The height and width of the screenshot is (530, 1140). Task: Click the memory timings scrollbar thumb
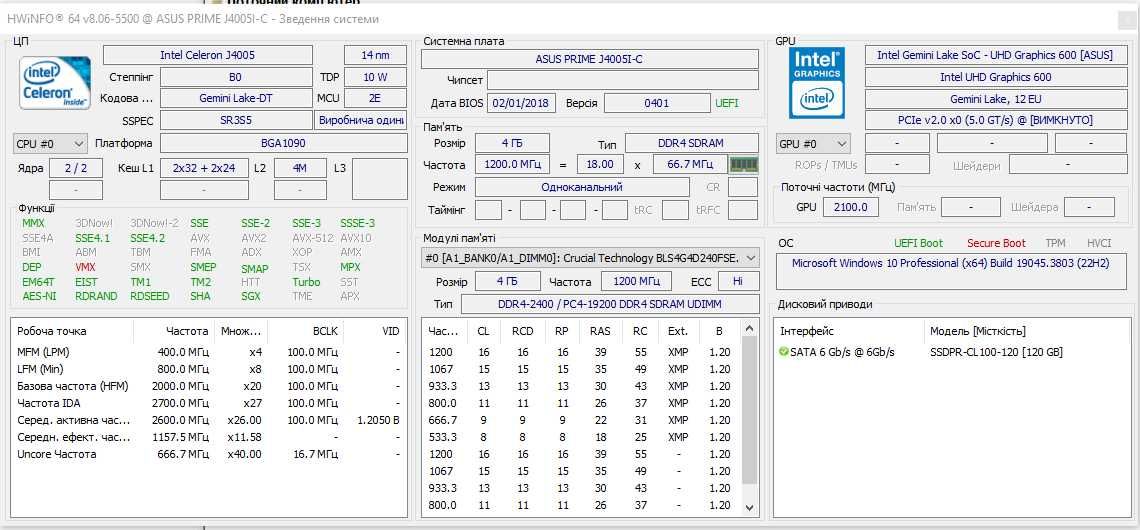[x=750, y=412]
